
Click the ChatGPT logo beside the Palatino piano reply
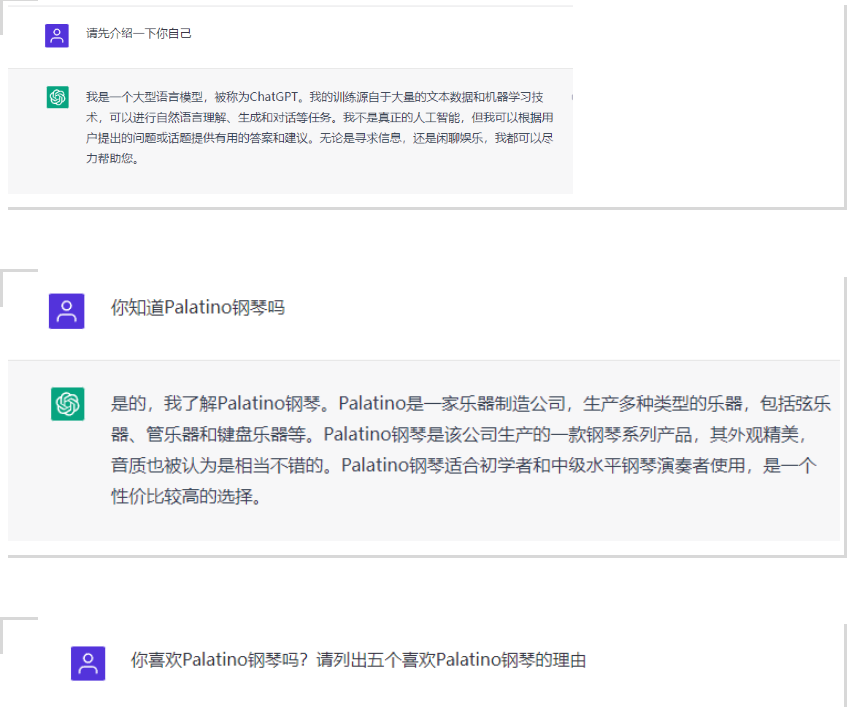67,404
